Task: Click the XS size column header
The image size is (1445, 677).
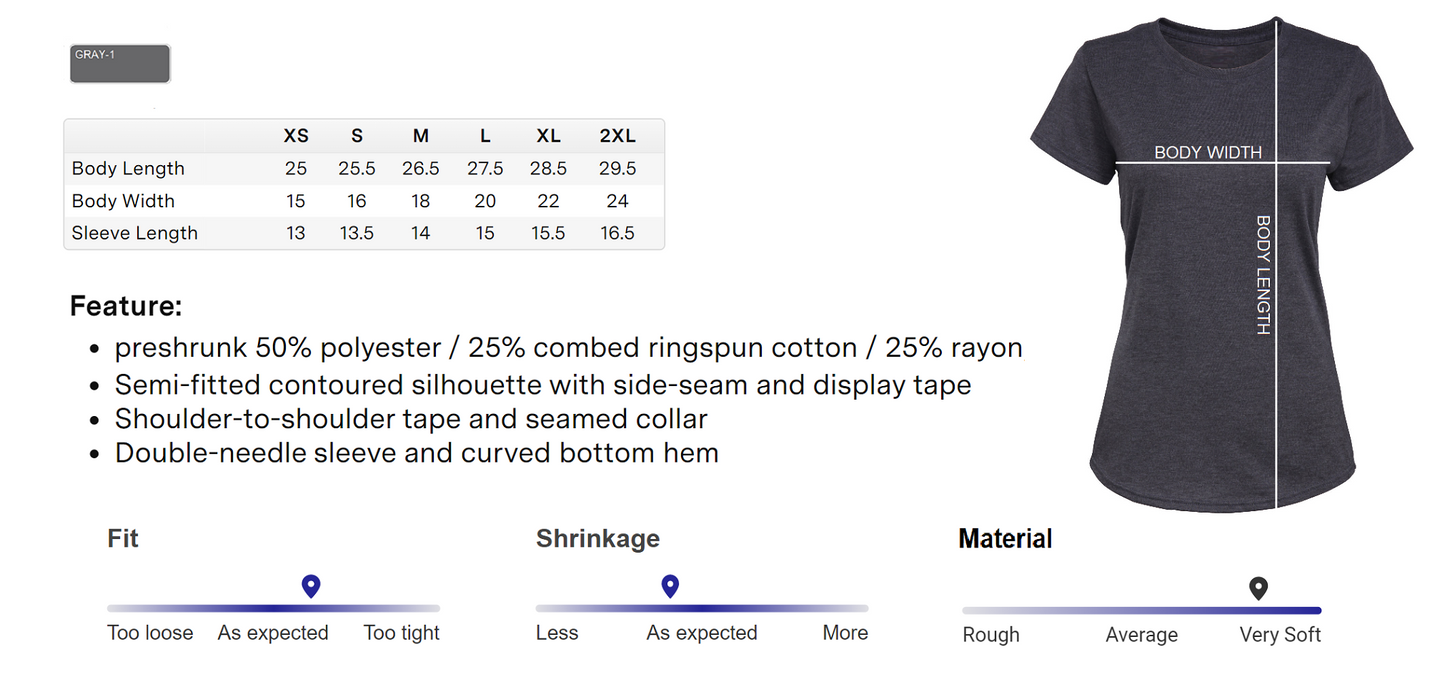Action: (296, 136)
